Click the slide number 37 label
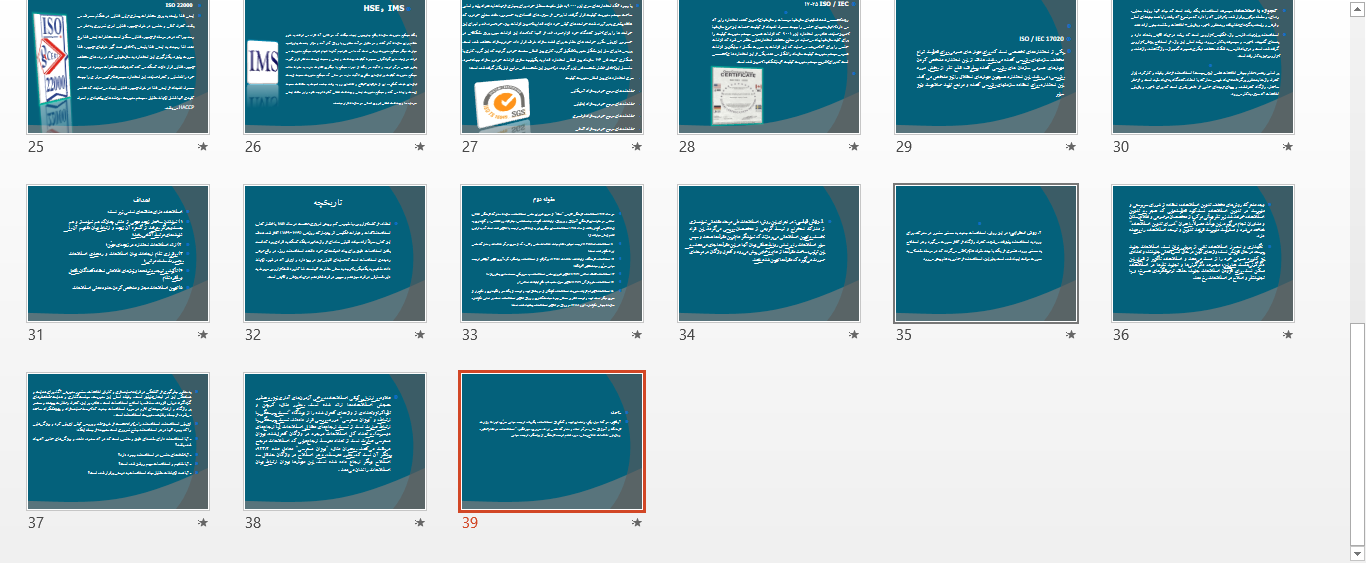 click(36, 523)
